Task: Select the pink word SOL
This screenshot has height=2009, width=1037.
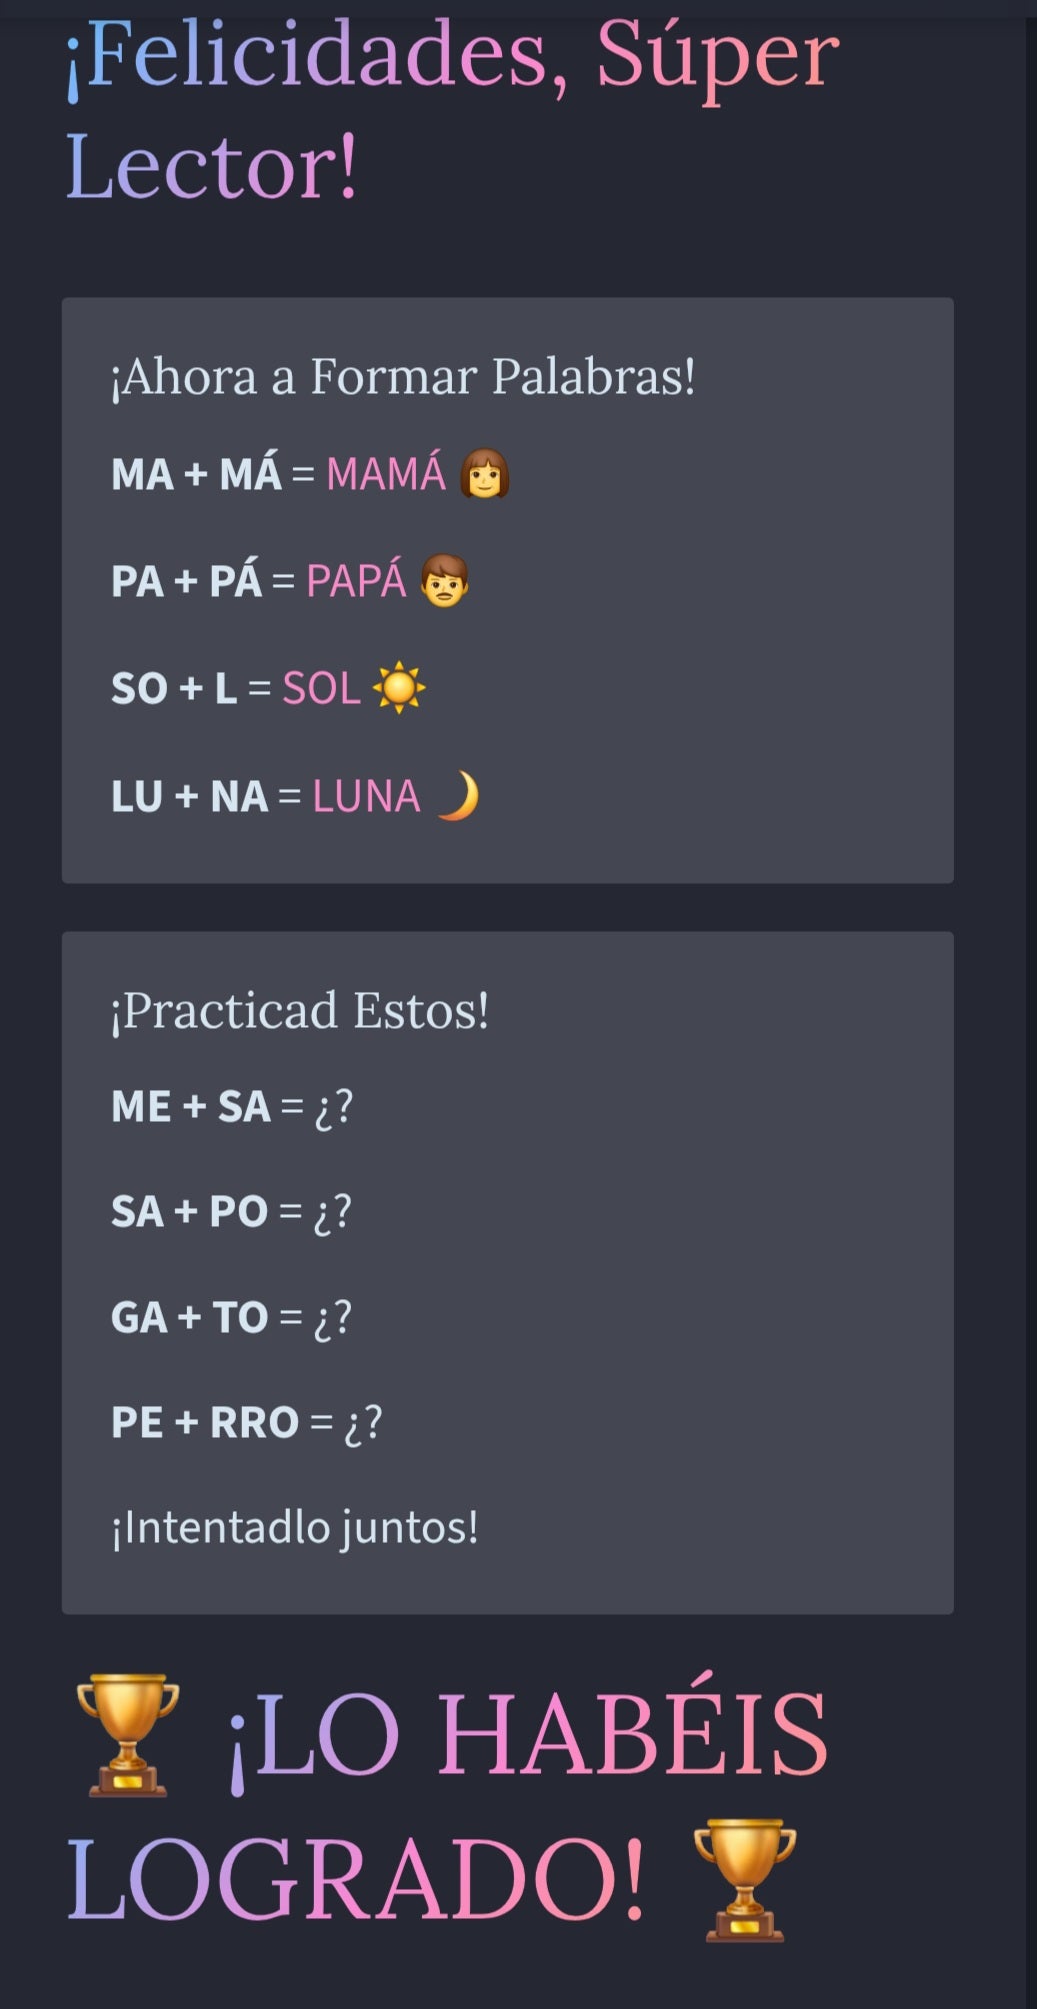Action: pyautogui.click(x=321, y=689)
